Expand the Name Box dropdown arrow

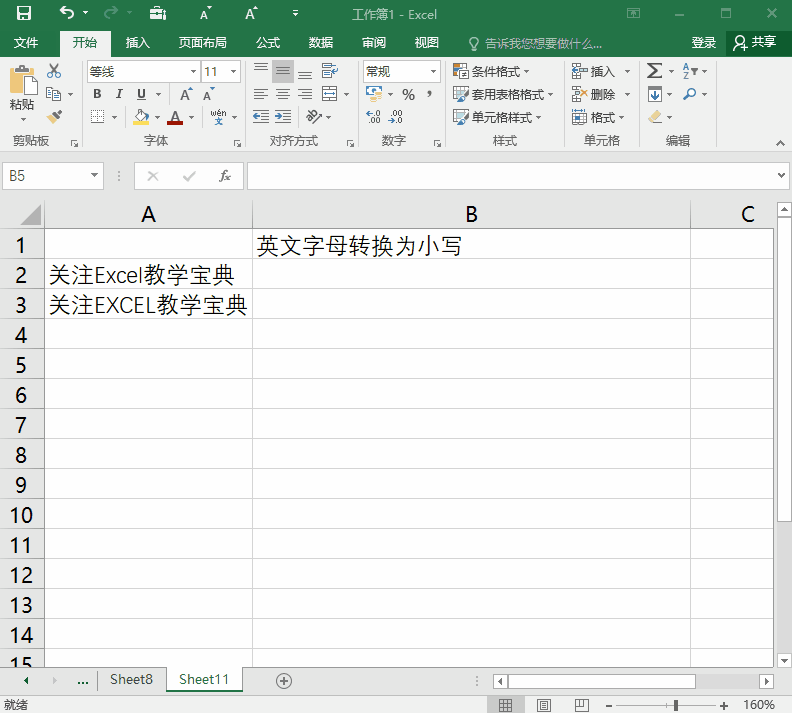click(94, 176)
